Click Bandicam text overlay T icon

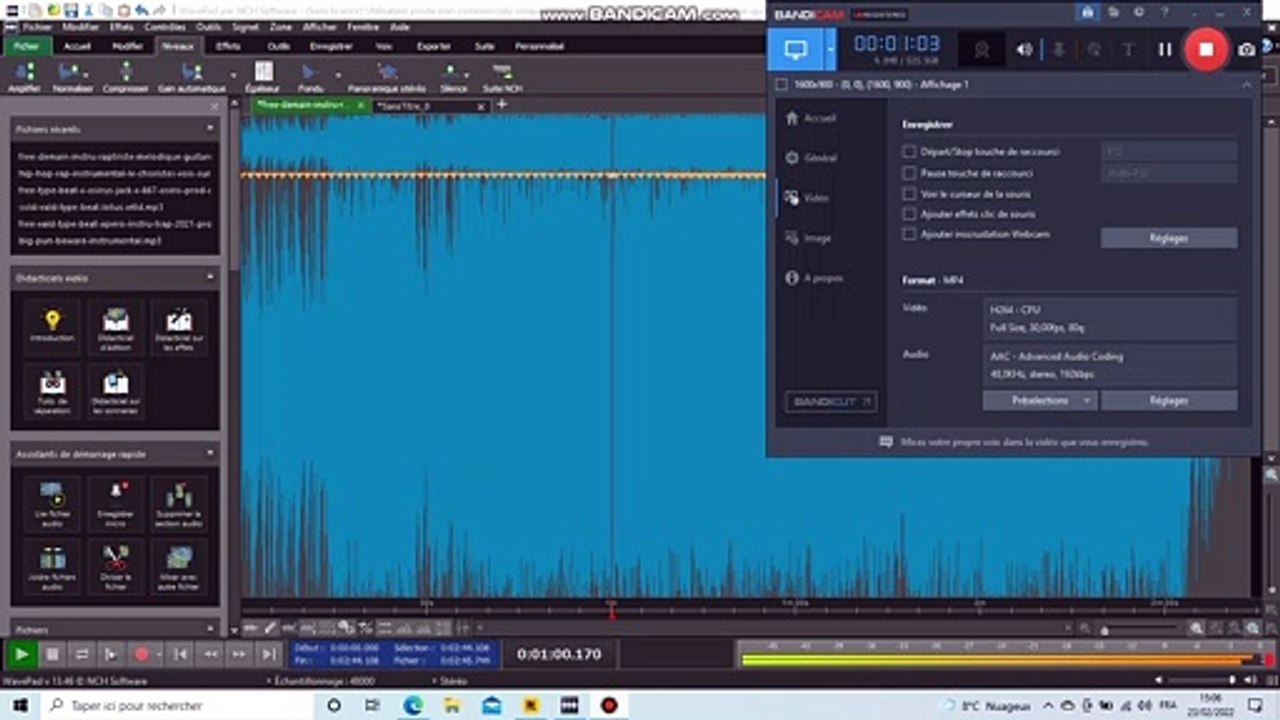click(x=1127, y=49)
